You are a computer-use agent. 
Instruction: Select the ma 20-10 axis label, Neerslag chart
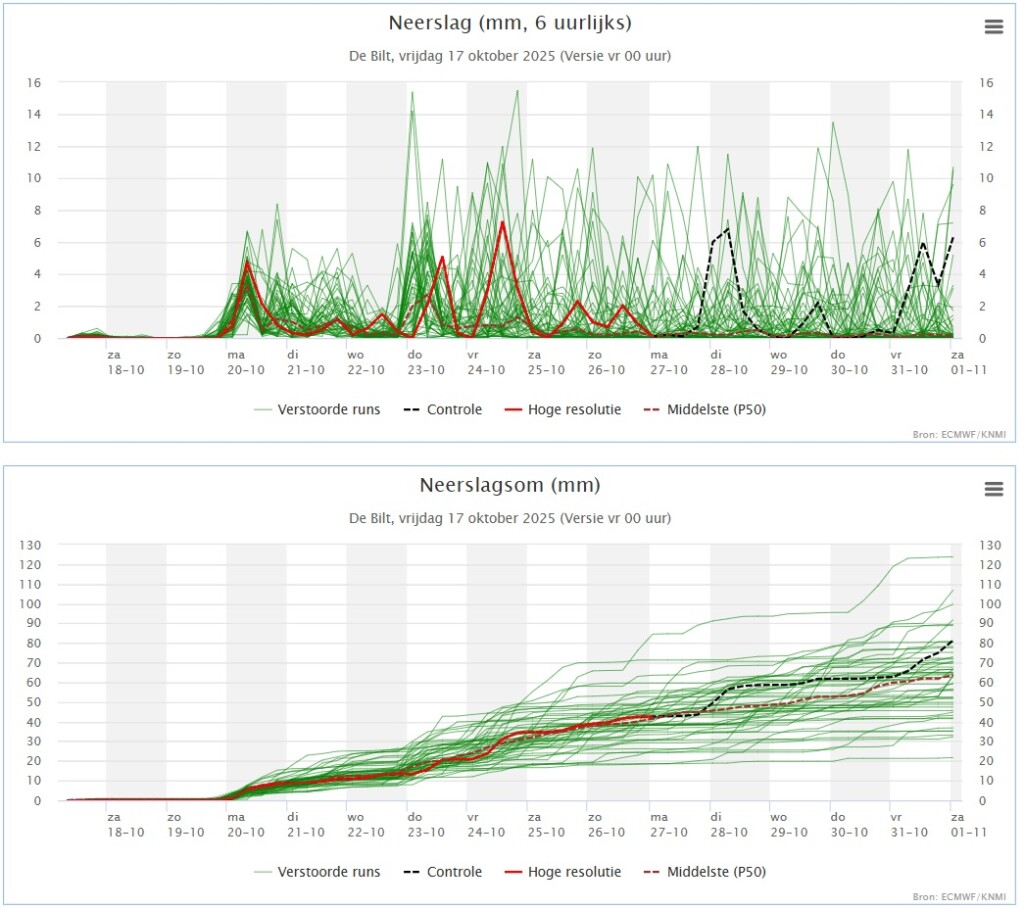[x=246, y=362]
